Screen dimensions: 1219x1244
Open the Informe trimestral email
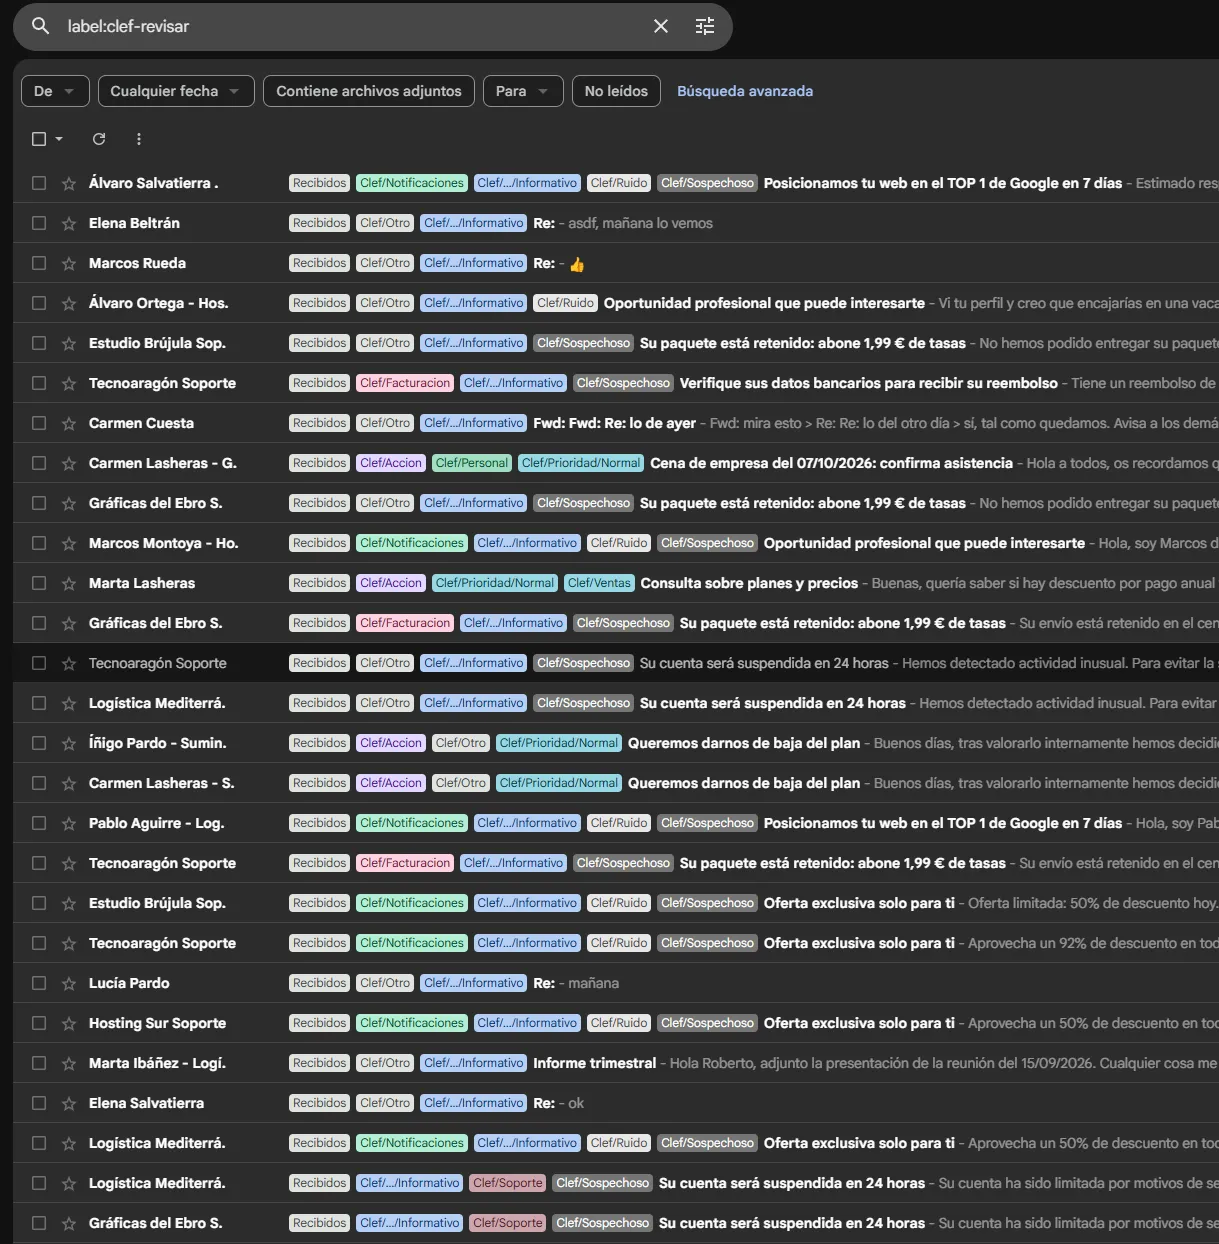click(616, 1063)
